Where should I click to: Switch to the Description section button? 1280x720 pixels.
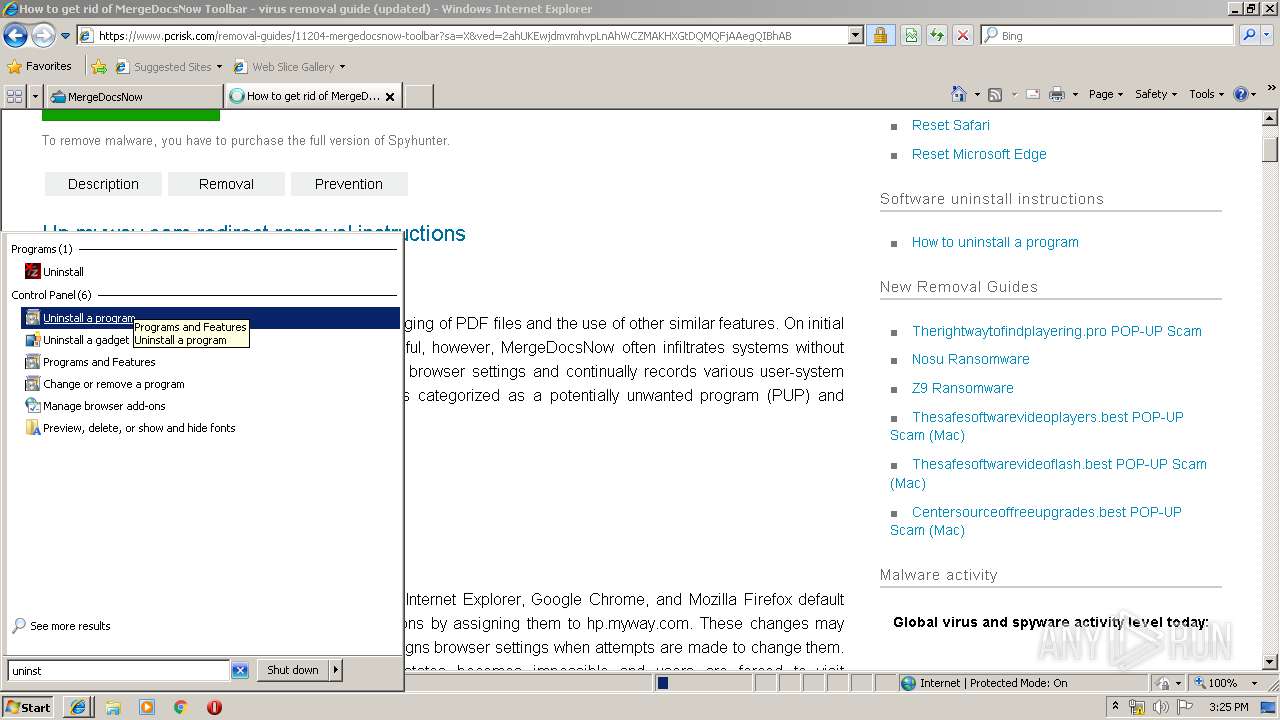(103, 184)
